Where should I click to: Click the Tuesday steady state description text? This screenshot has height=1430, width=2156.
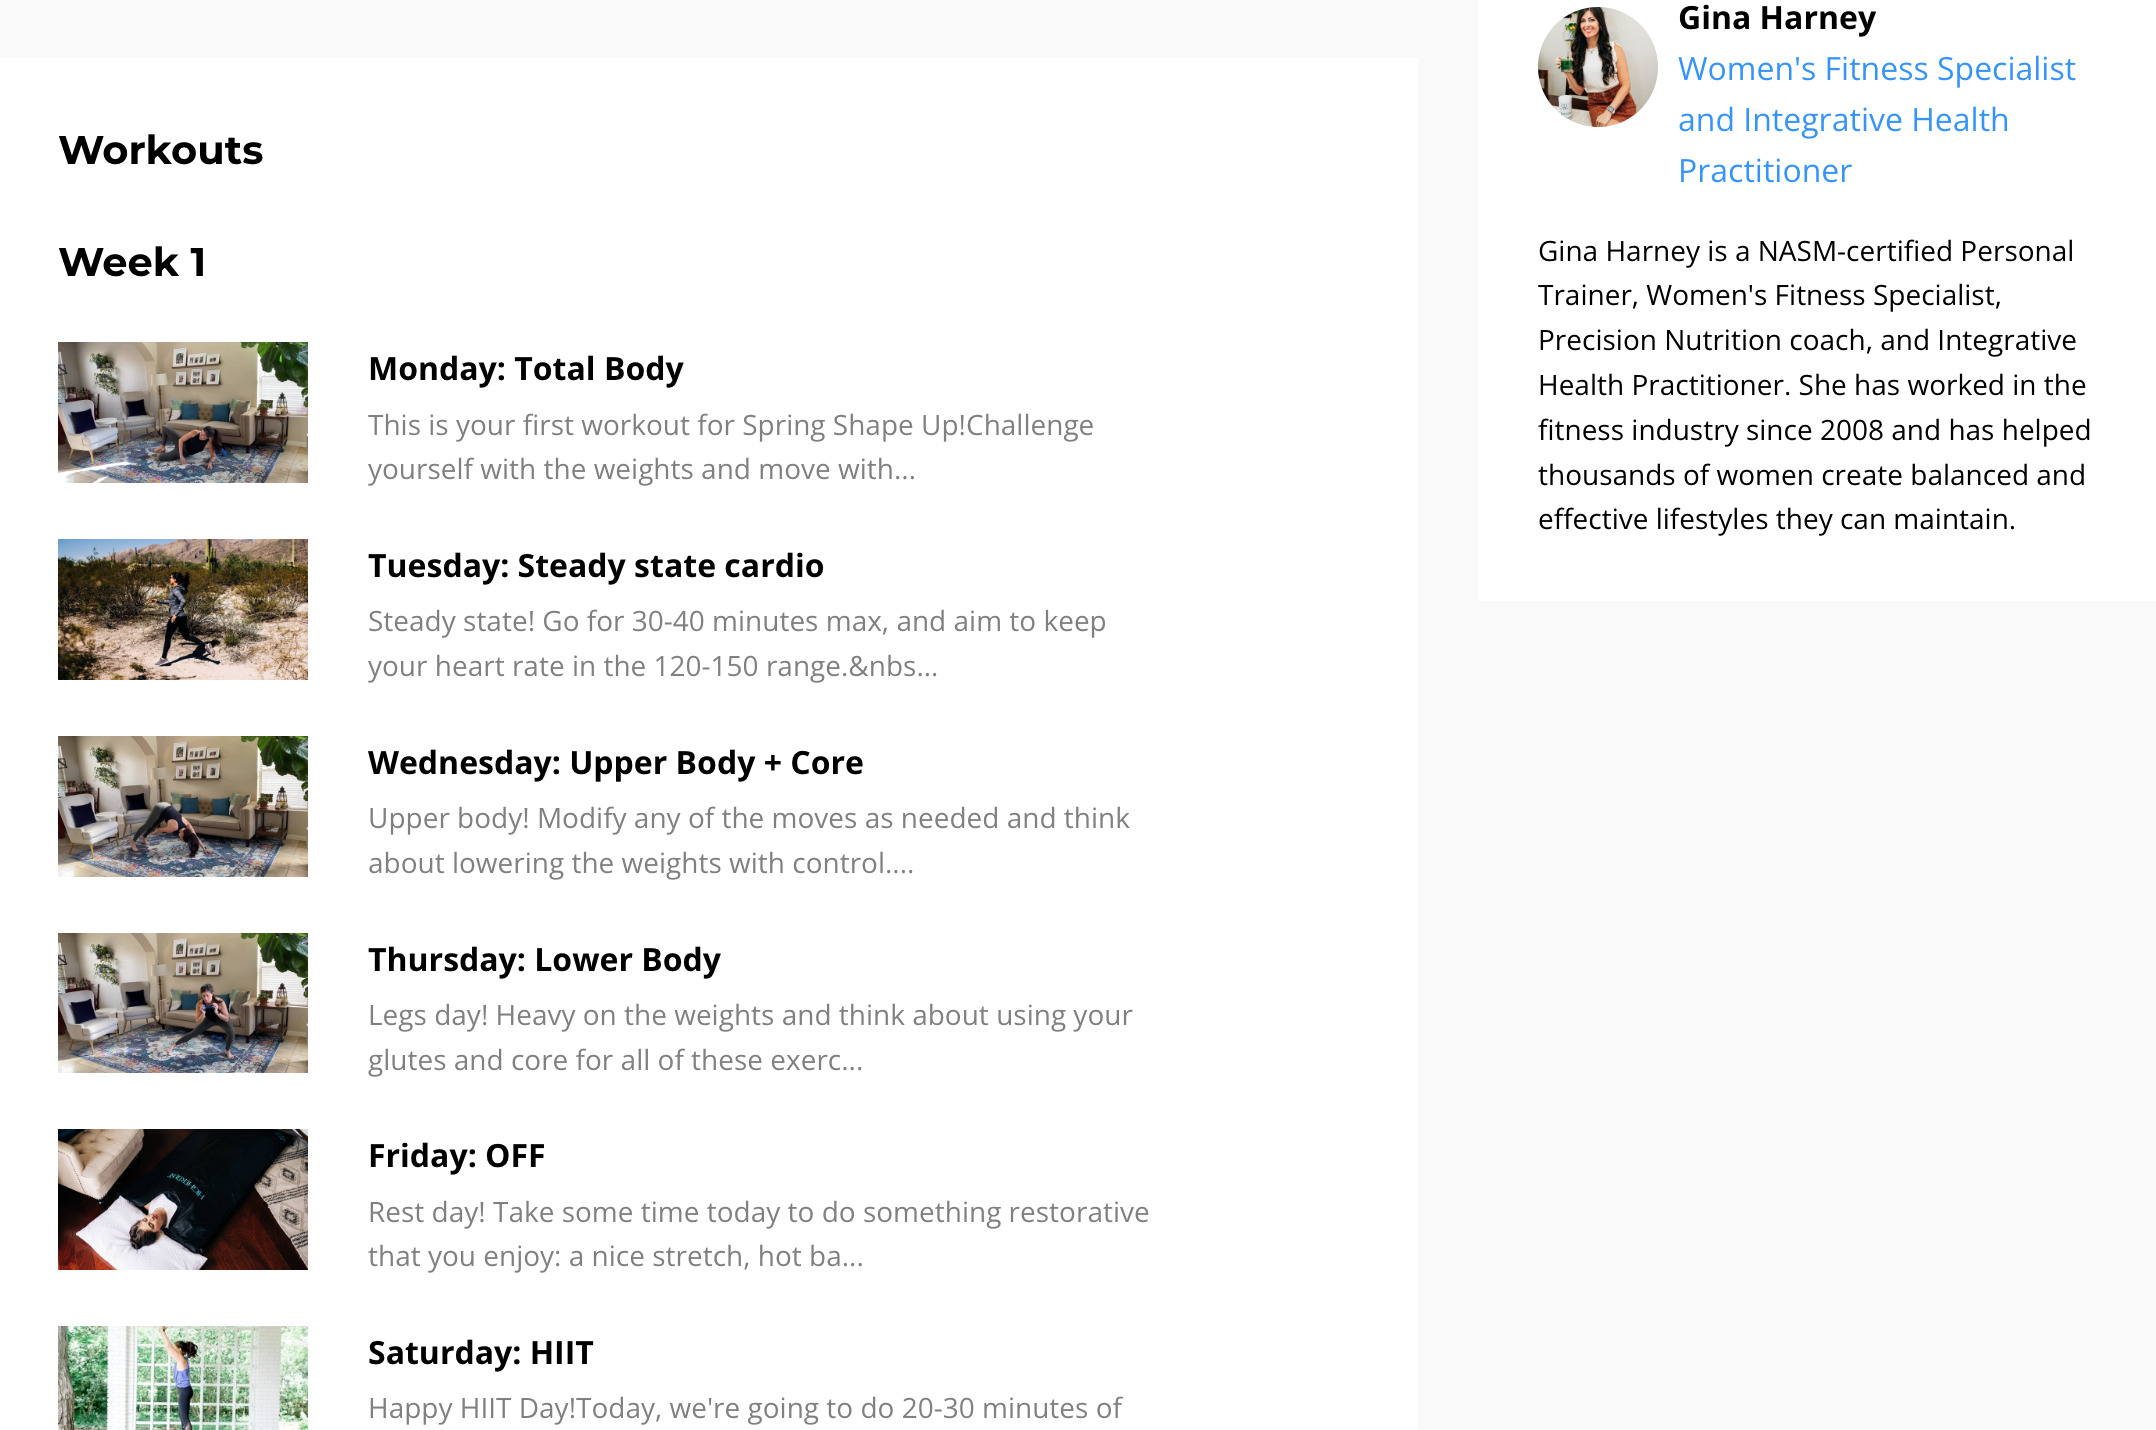(736, 643)
